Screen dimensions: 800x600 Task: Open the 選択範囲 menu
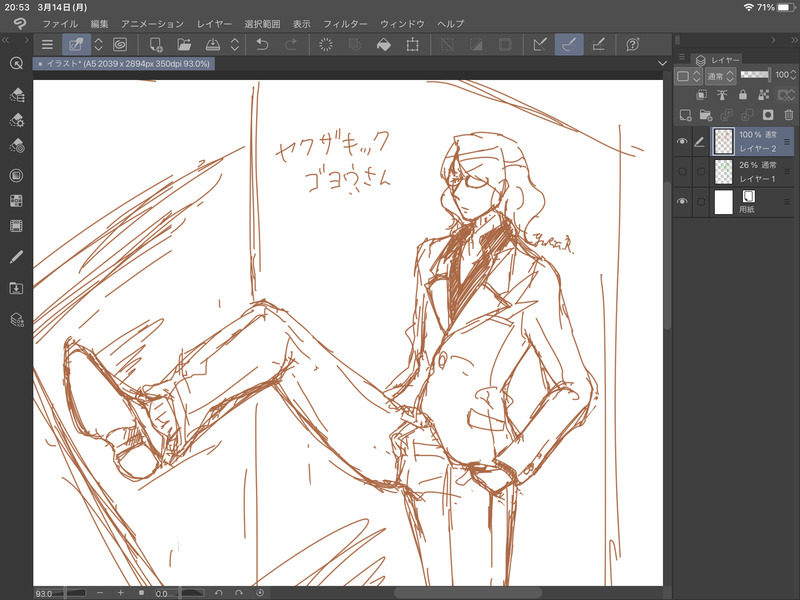coord(262,24)
